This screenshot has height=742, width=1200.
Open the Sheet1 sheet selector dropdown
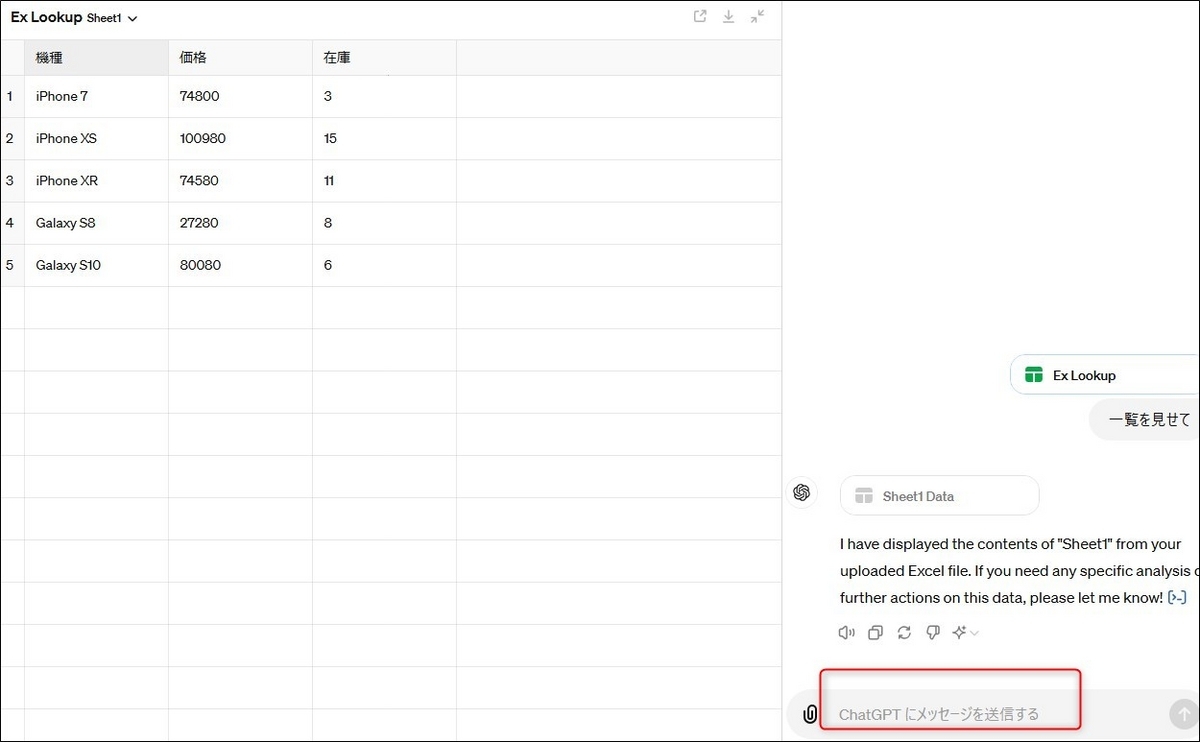(x=112, y=18)
